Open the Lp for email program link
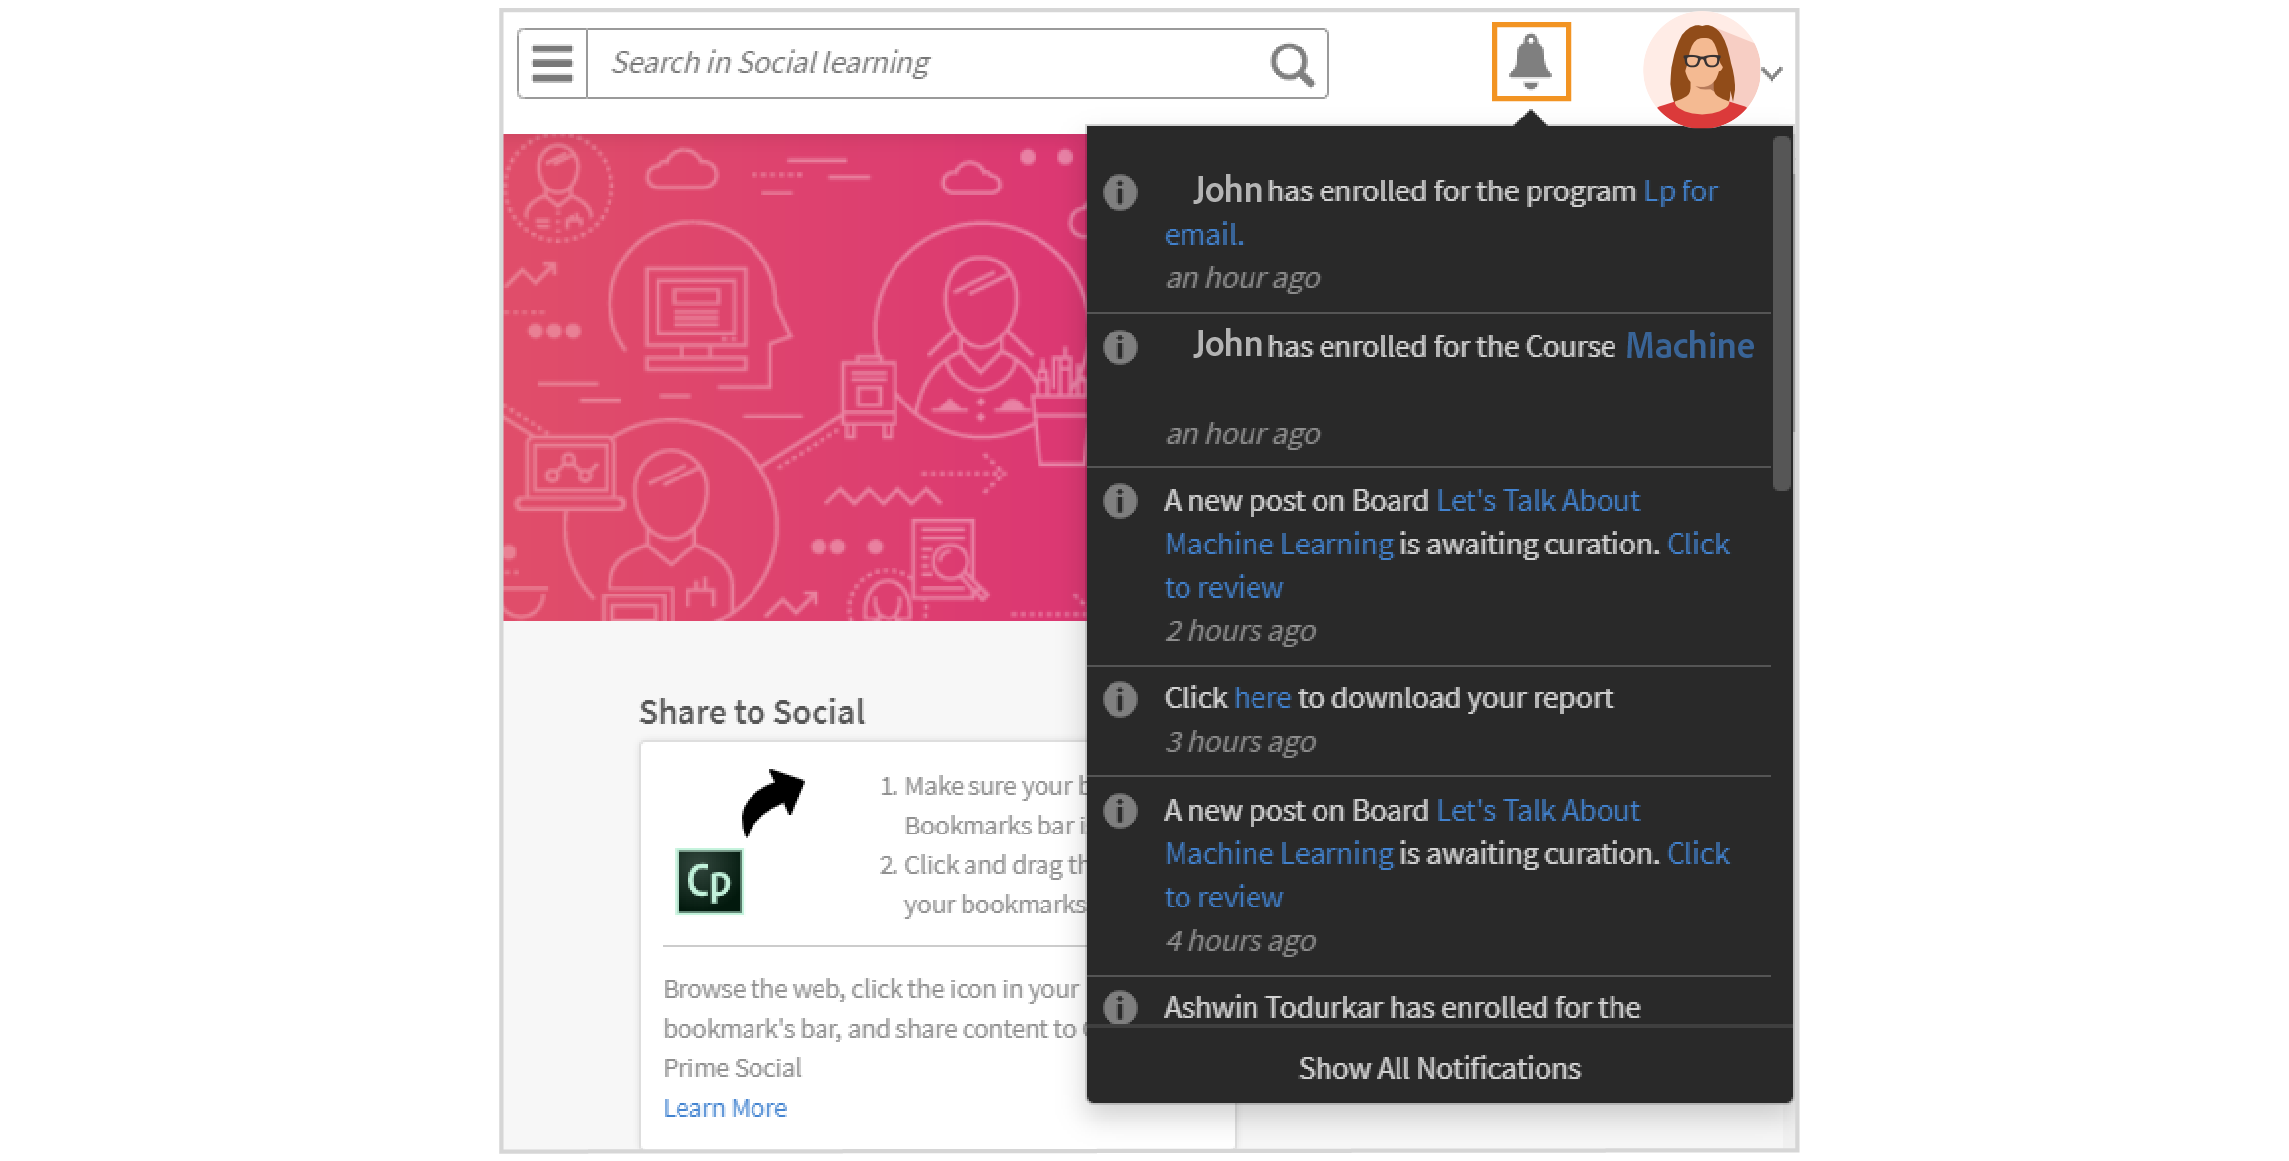The width and height of the screenshot is (2289, 1161). point(1680,191)
